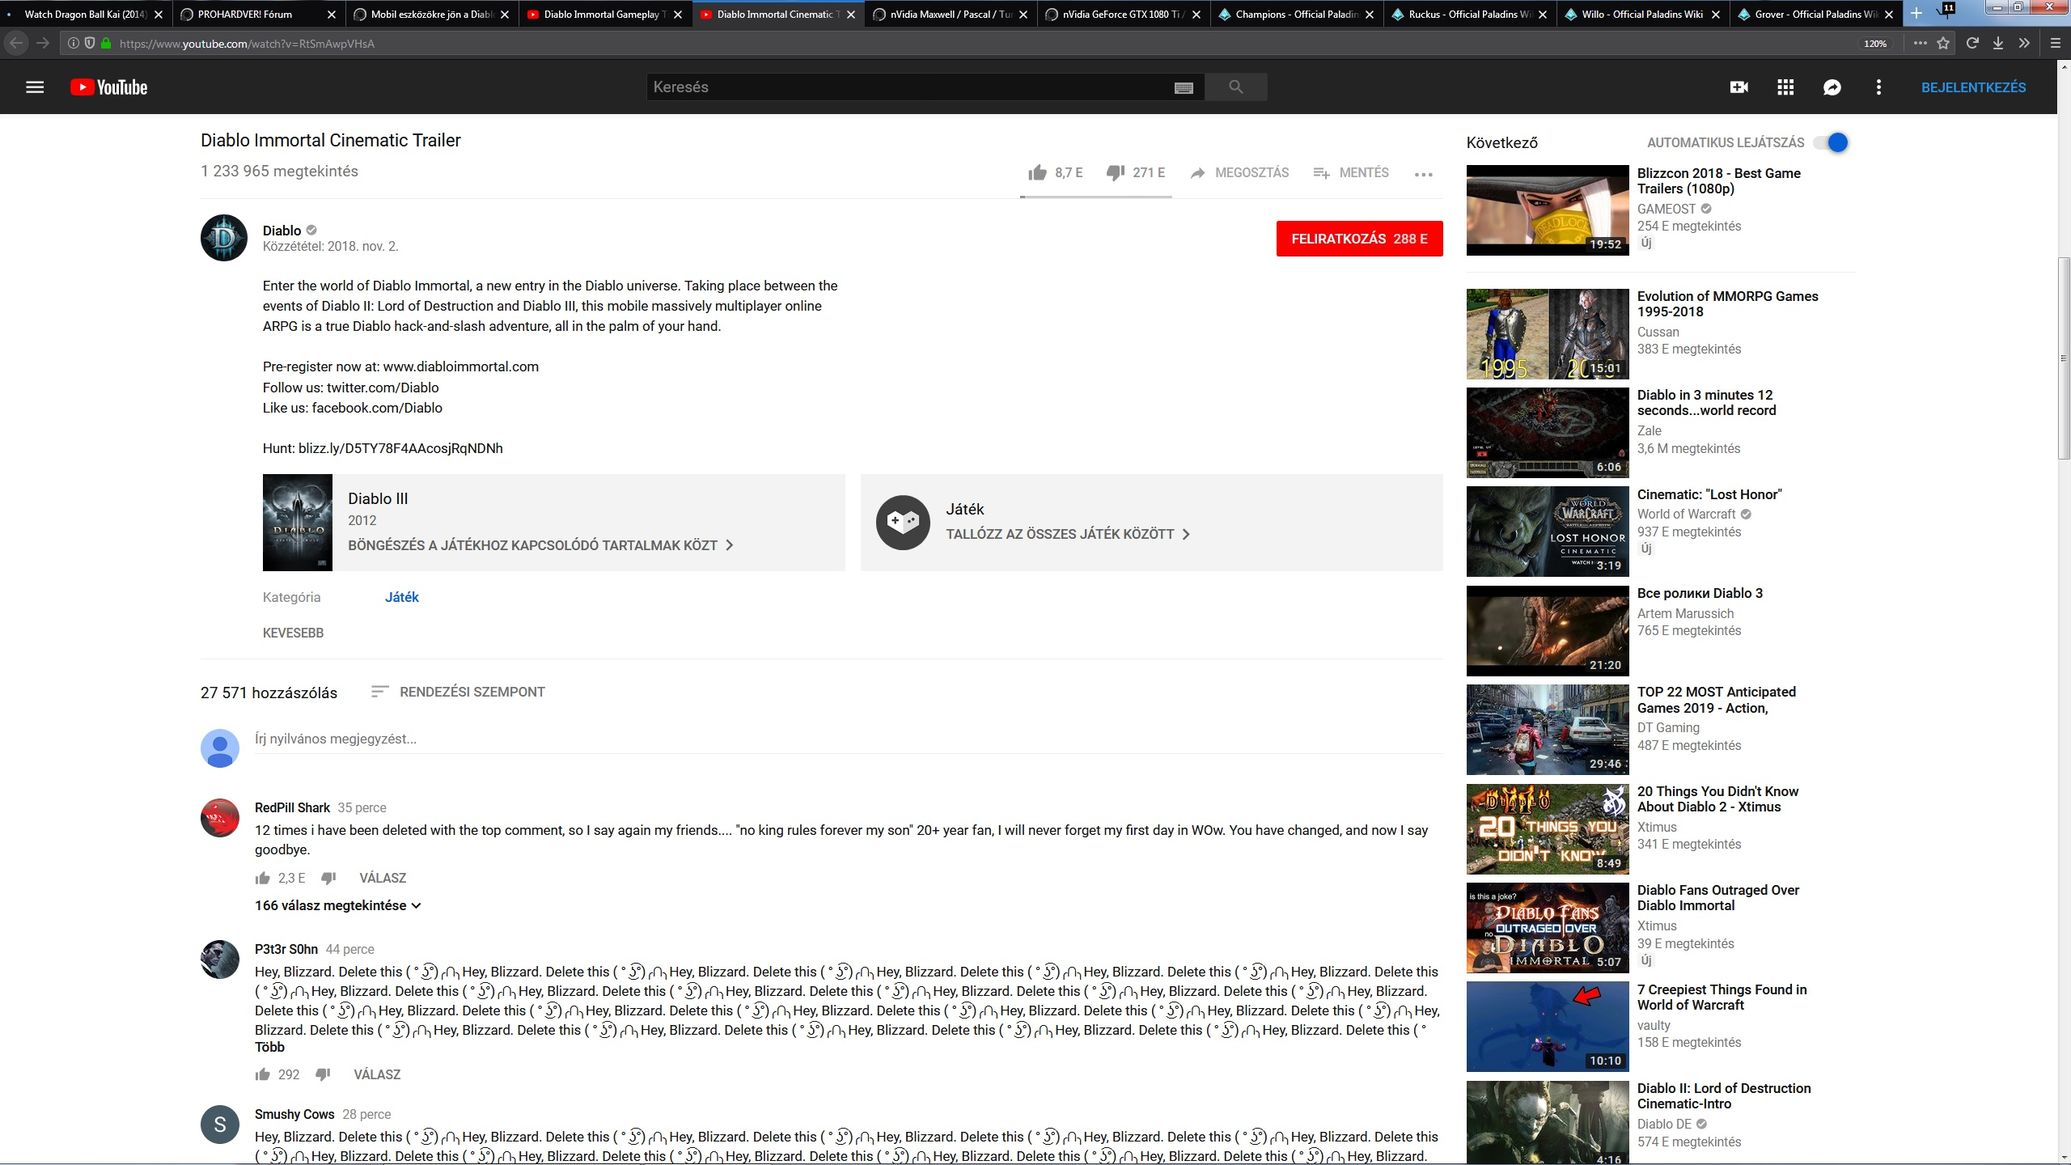Open browser downloads arrow

coord(1998,43)
